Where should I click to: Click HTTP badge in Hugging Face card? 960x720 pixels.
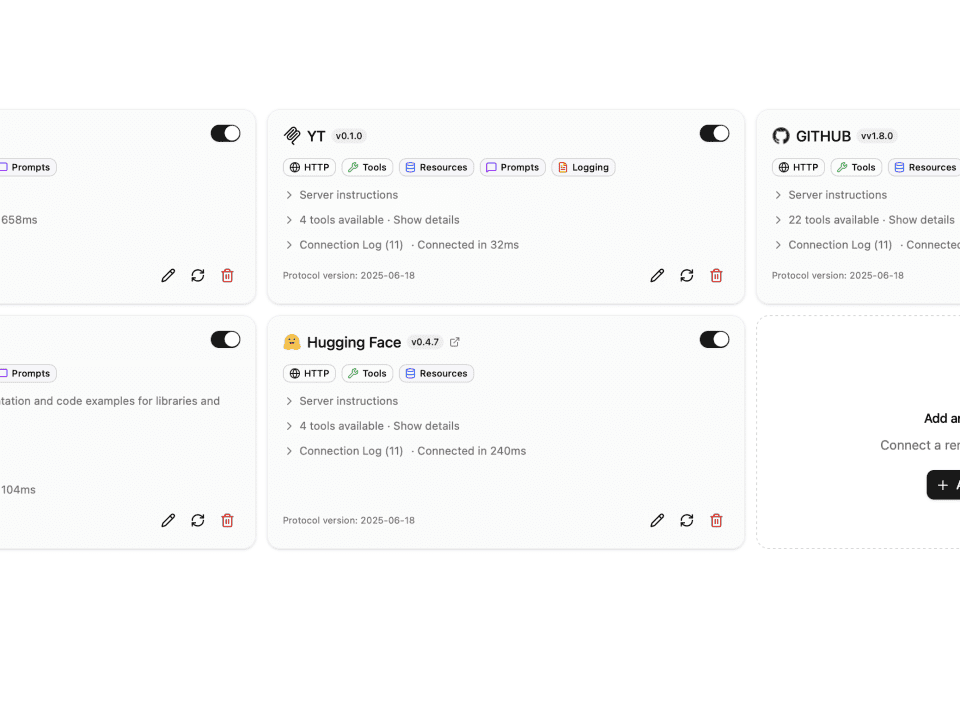(309, 373)
